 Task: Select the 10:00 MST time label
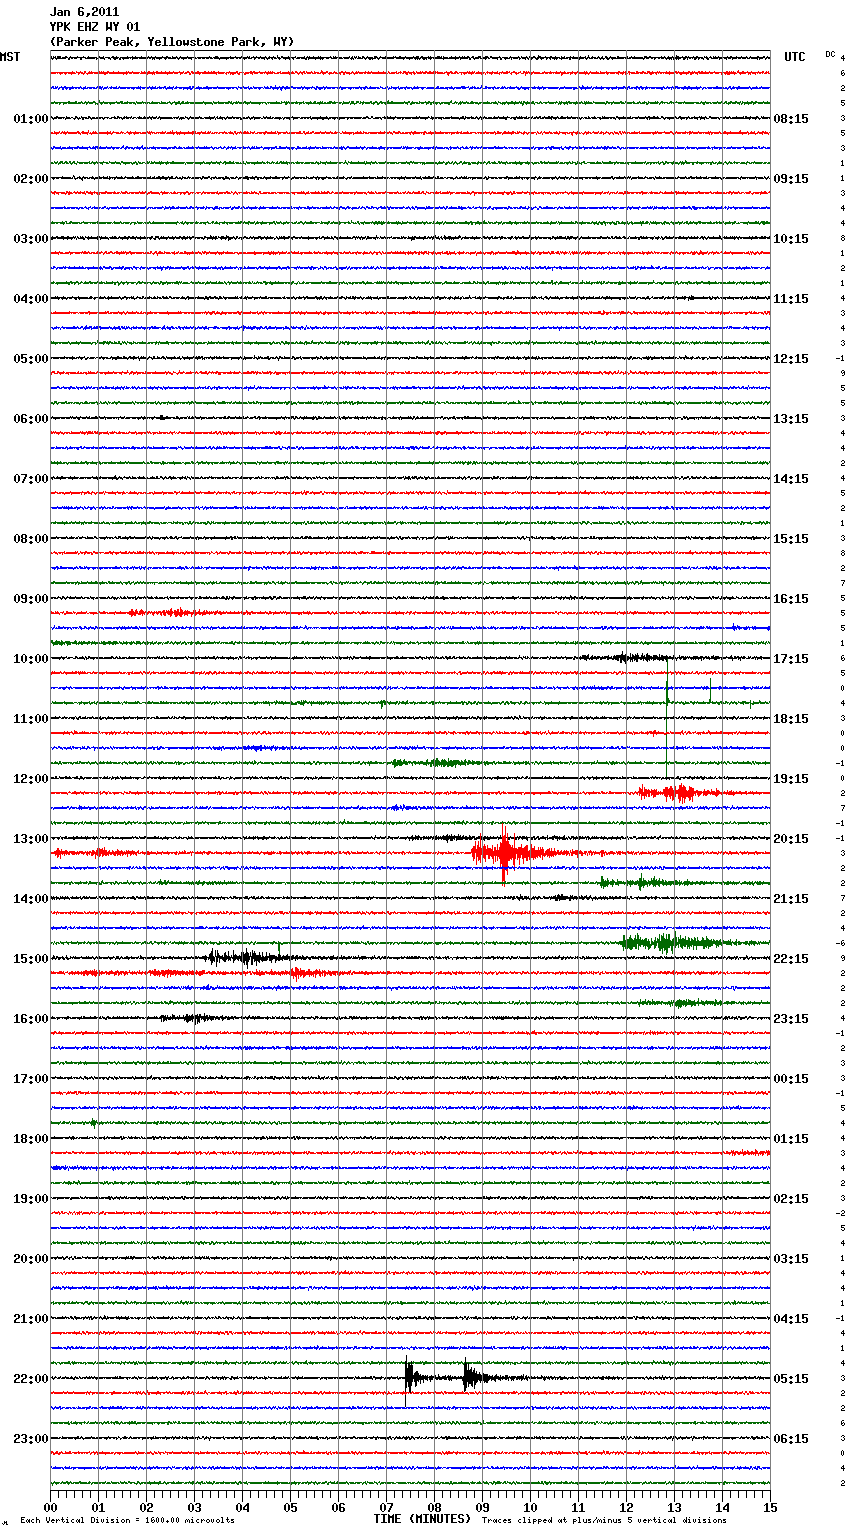[30, 659]
